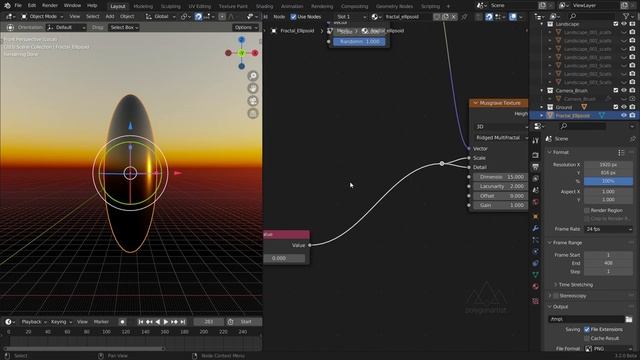
Task: Open the Format presets list icon
Action: tap(621, 152)
